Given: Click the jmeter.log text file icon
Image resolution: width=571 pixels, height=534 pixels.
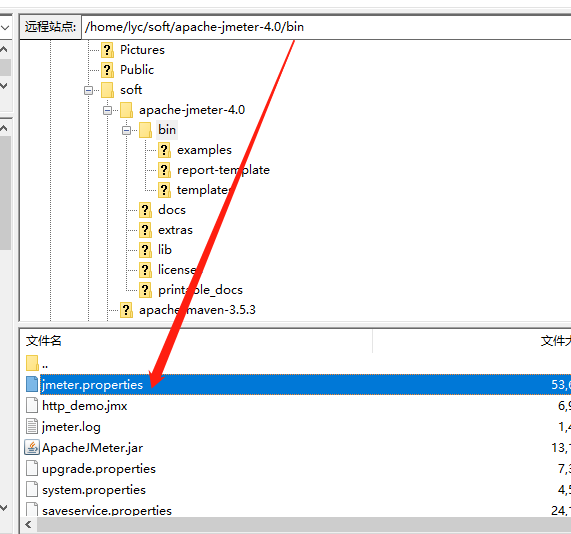Looking at the screenshot, I should pyautogui.click(x=32, y=426).
